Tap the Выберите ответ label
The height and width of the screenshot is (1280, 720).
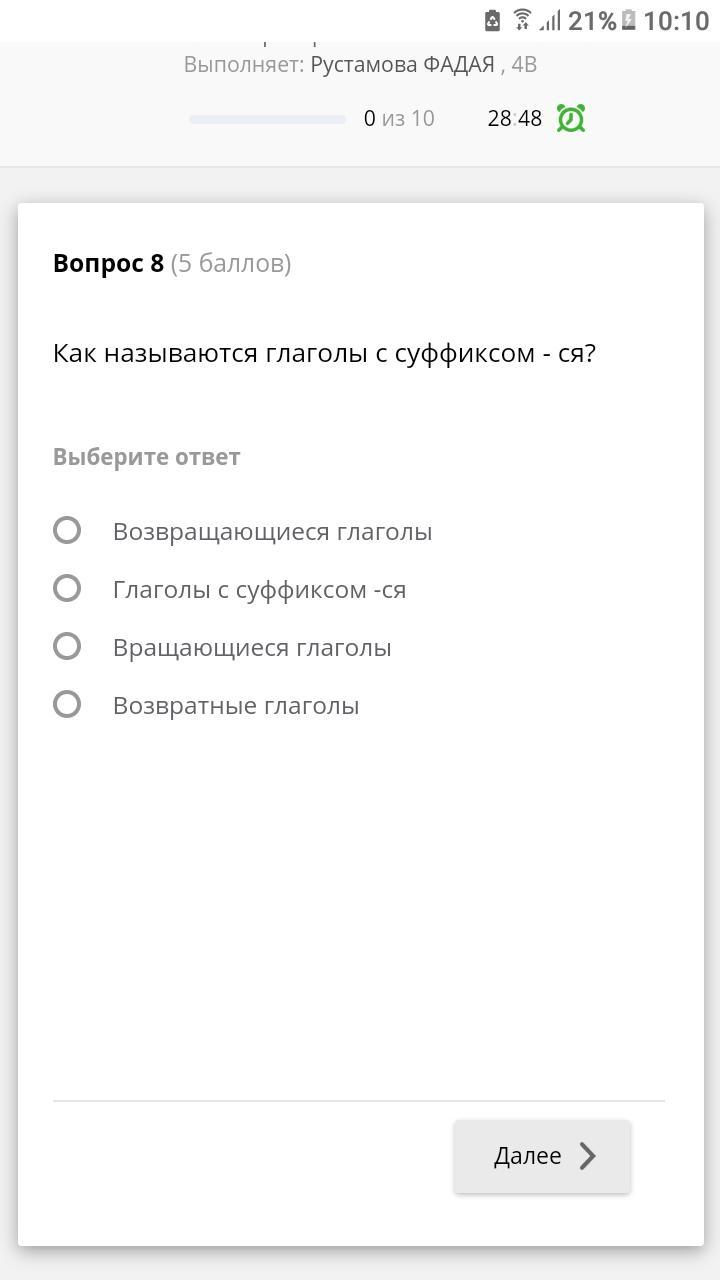(x=146, y=457)
